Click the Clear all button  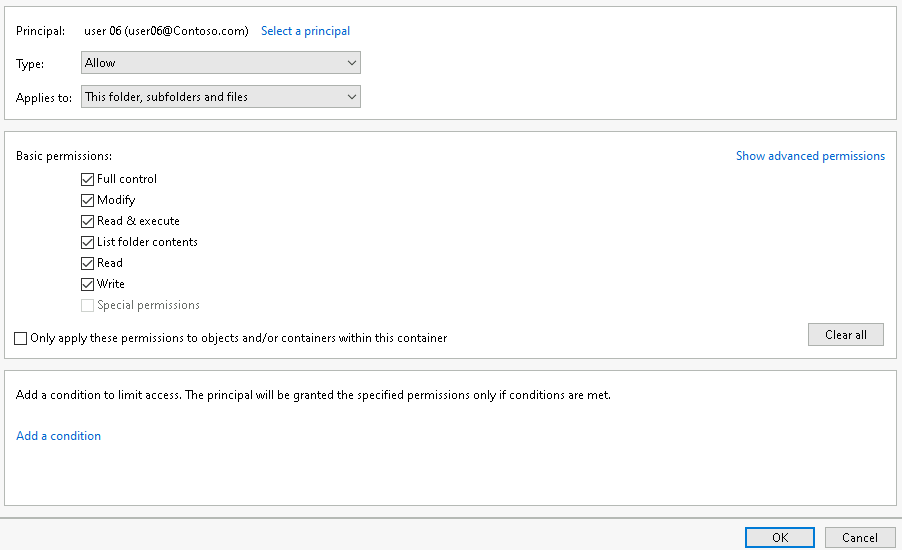[x=846, y=335]
